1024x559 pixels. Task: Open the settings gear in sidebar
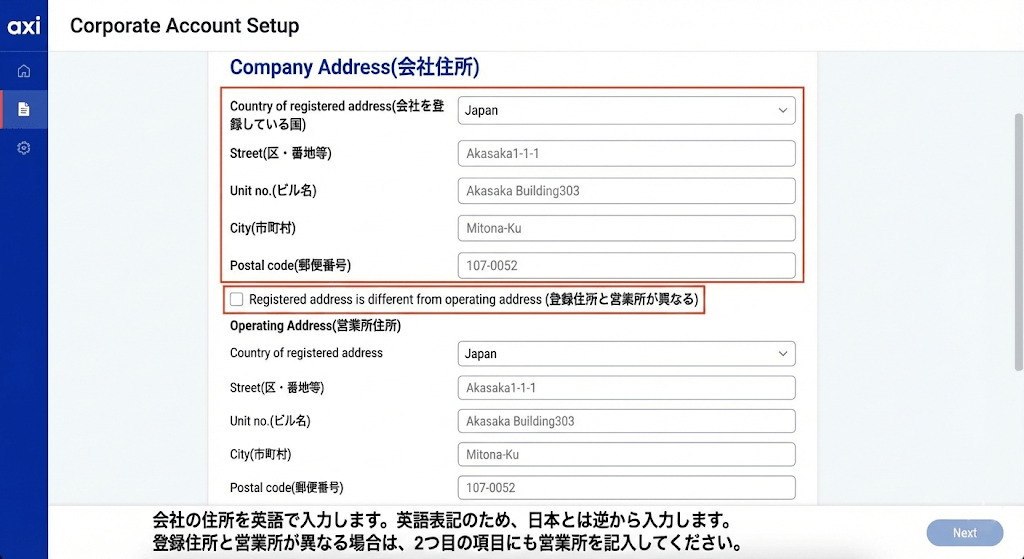[23, 148]
